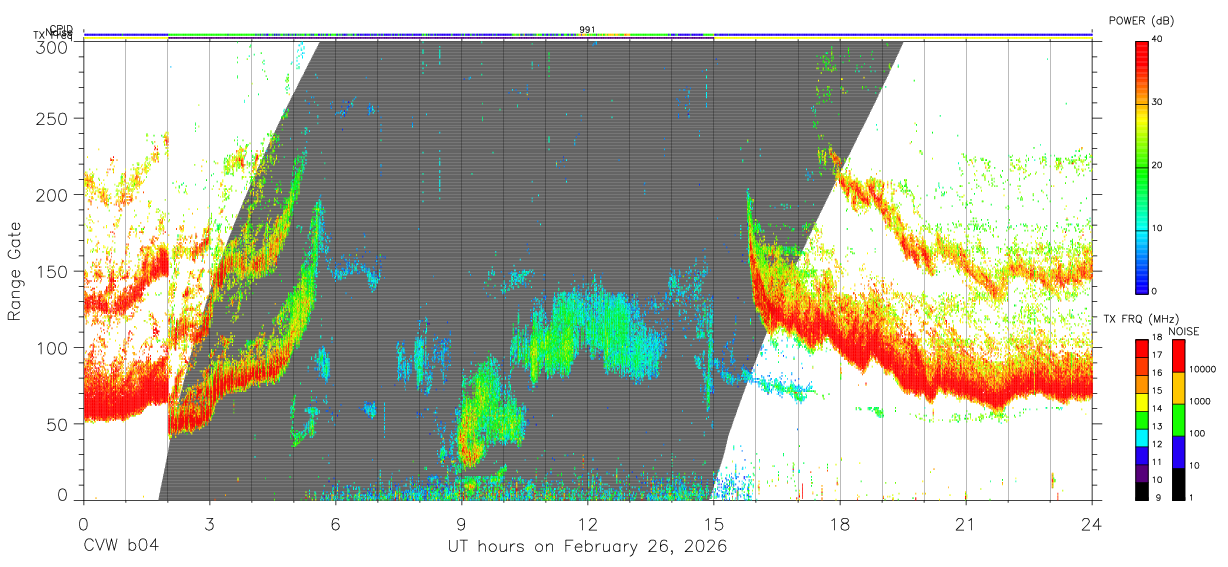Click the 'TX FRQ (MHz)' legend title
The image size is (1228, 567).
click(x=1140, y=320)
